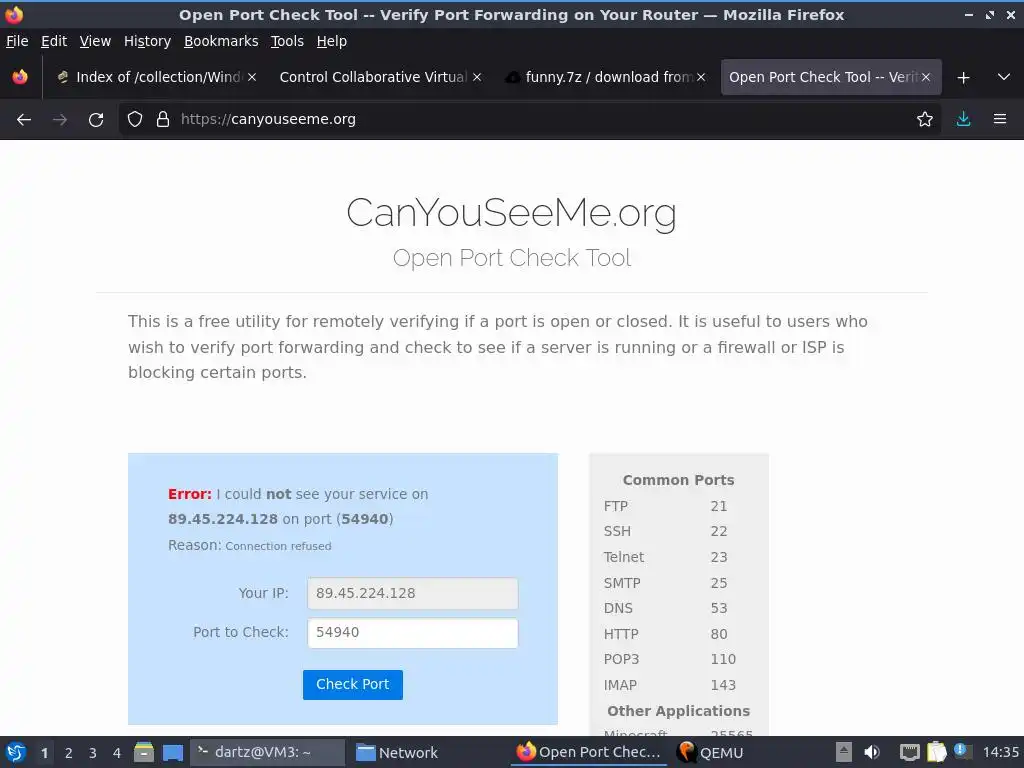Image resolution: width=1024 pixels, height=768 pixels.
Task: Switch to virtual desktop 4
Action: 117,753
